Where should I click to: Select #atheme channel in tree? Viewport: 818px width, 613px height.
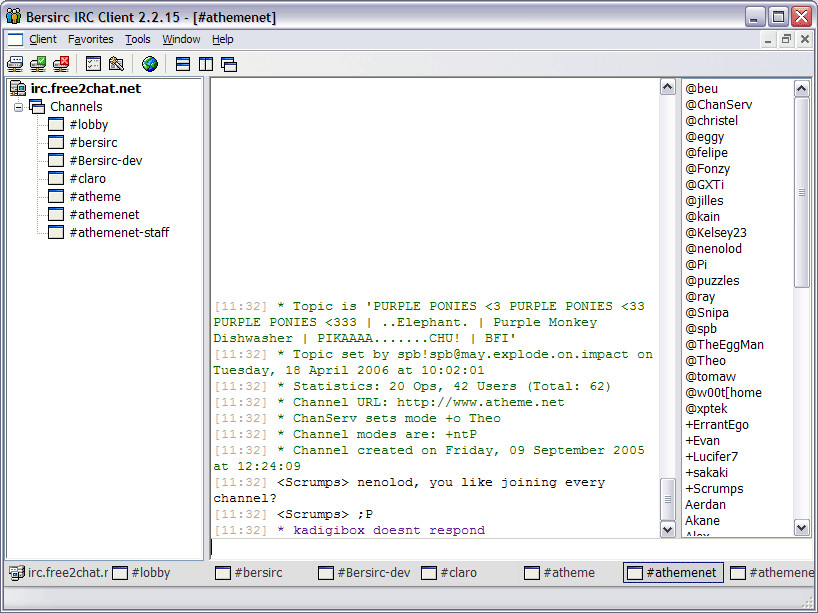(95, 197)
